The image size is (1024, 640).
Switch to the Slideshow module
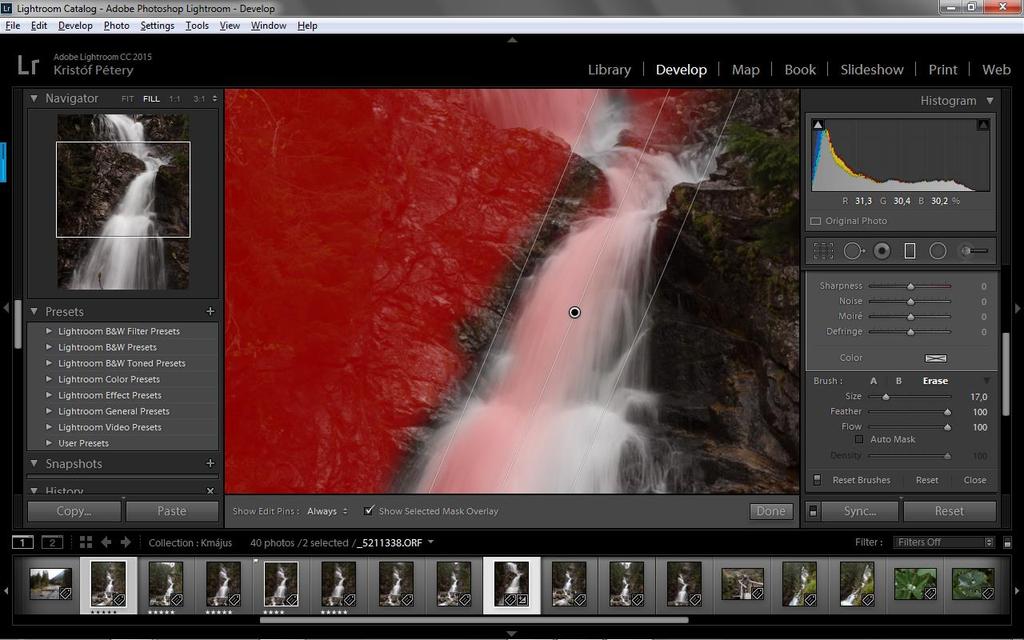point(872,70)
